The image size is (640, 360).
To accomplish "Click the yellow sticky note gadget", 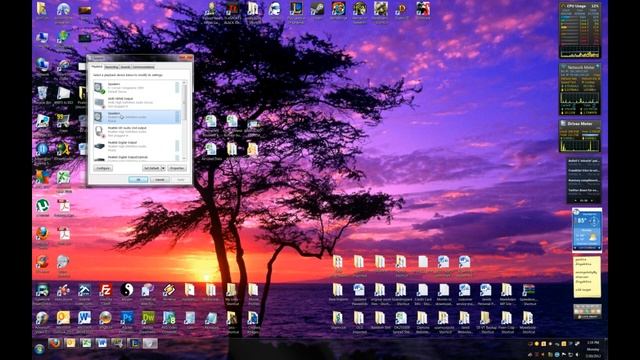I will coord(587,277).
